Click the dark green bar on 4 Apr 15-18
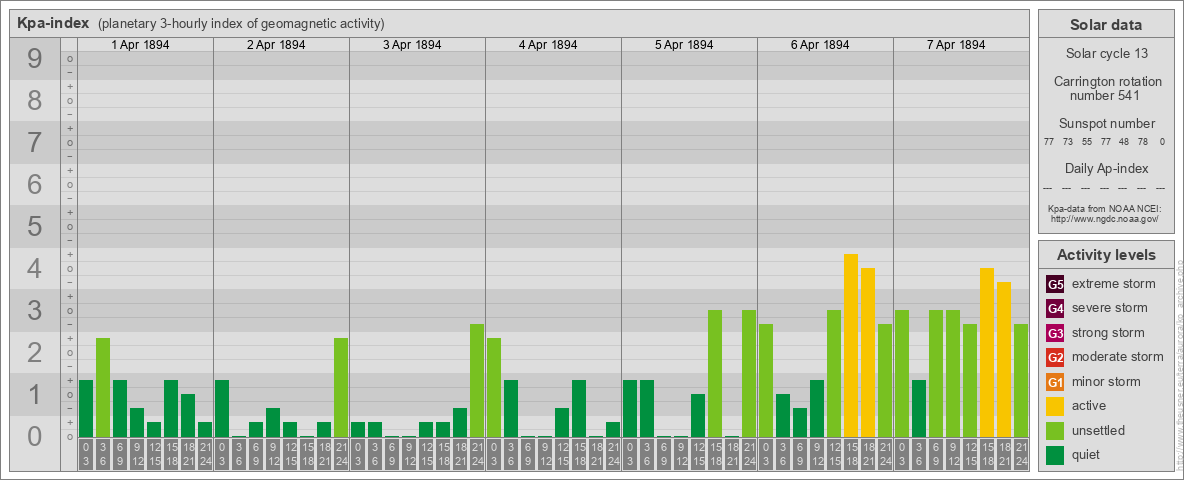The height and width of the screenshot is (480, 1184). click(579, 408)
